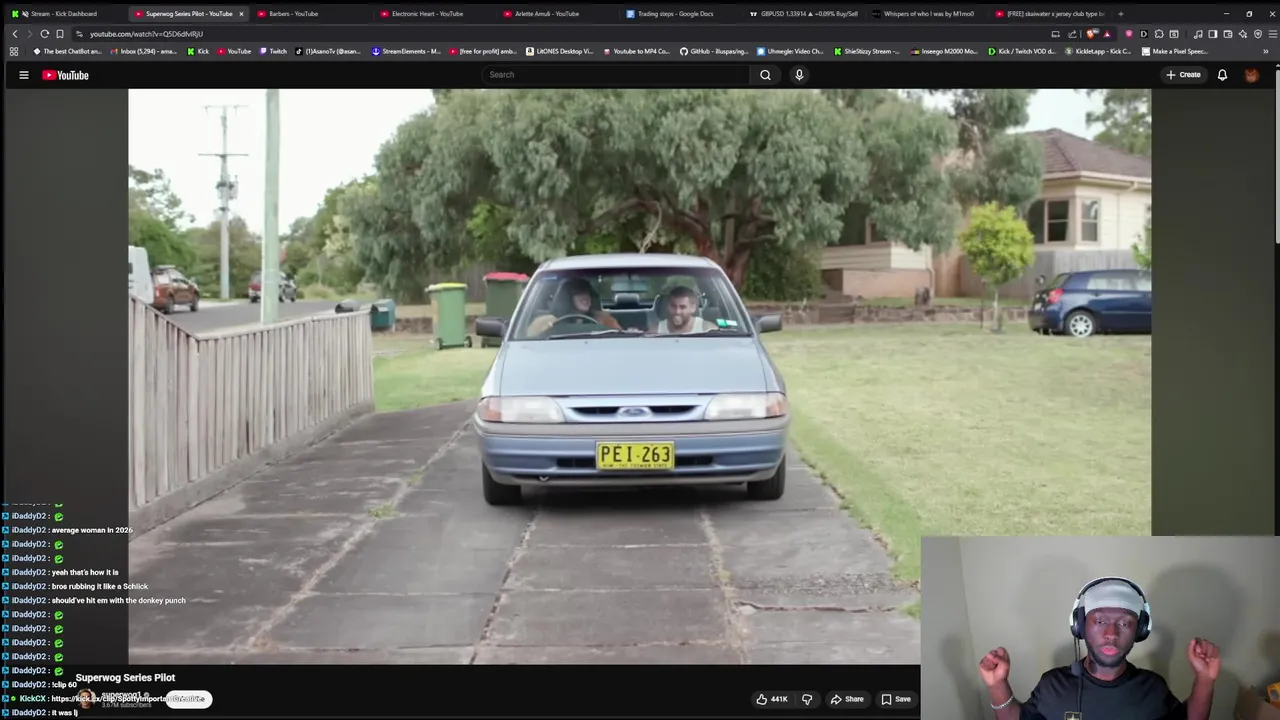Open the Superwog channel avatar
1280x720 pixels.
tap(86, 699)
